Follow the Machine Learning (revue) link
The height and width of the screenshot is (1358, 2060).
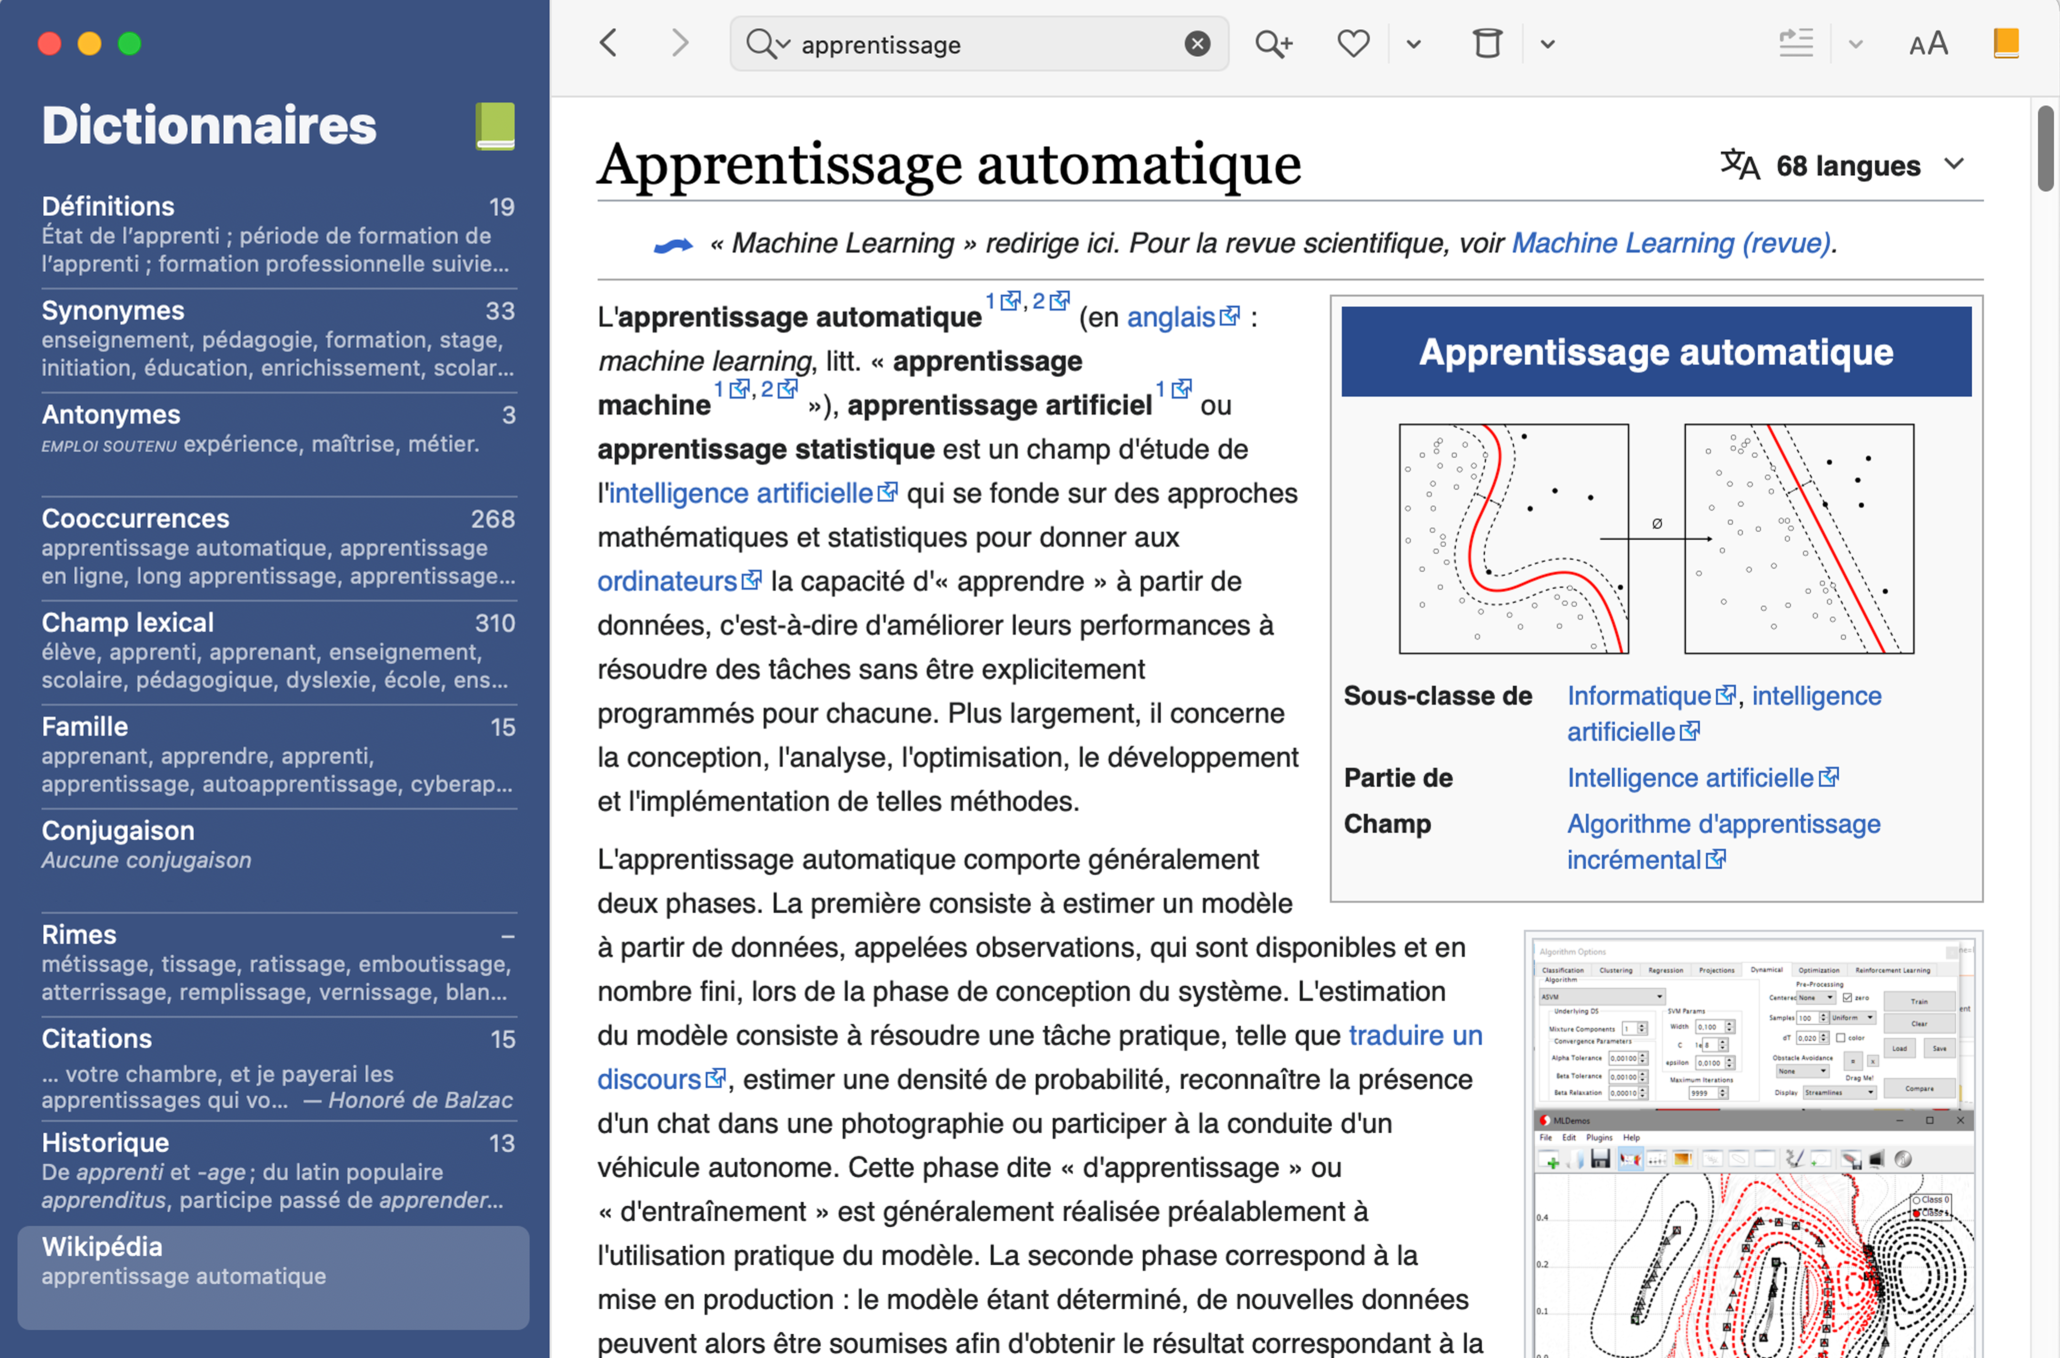1671,243
